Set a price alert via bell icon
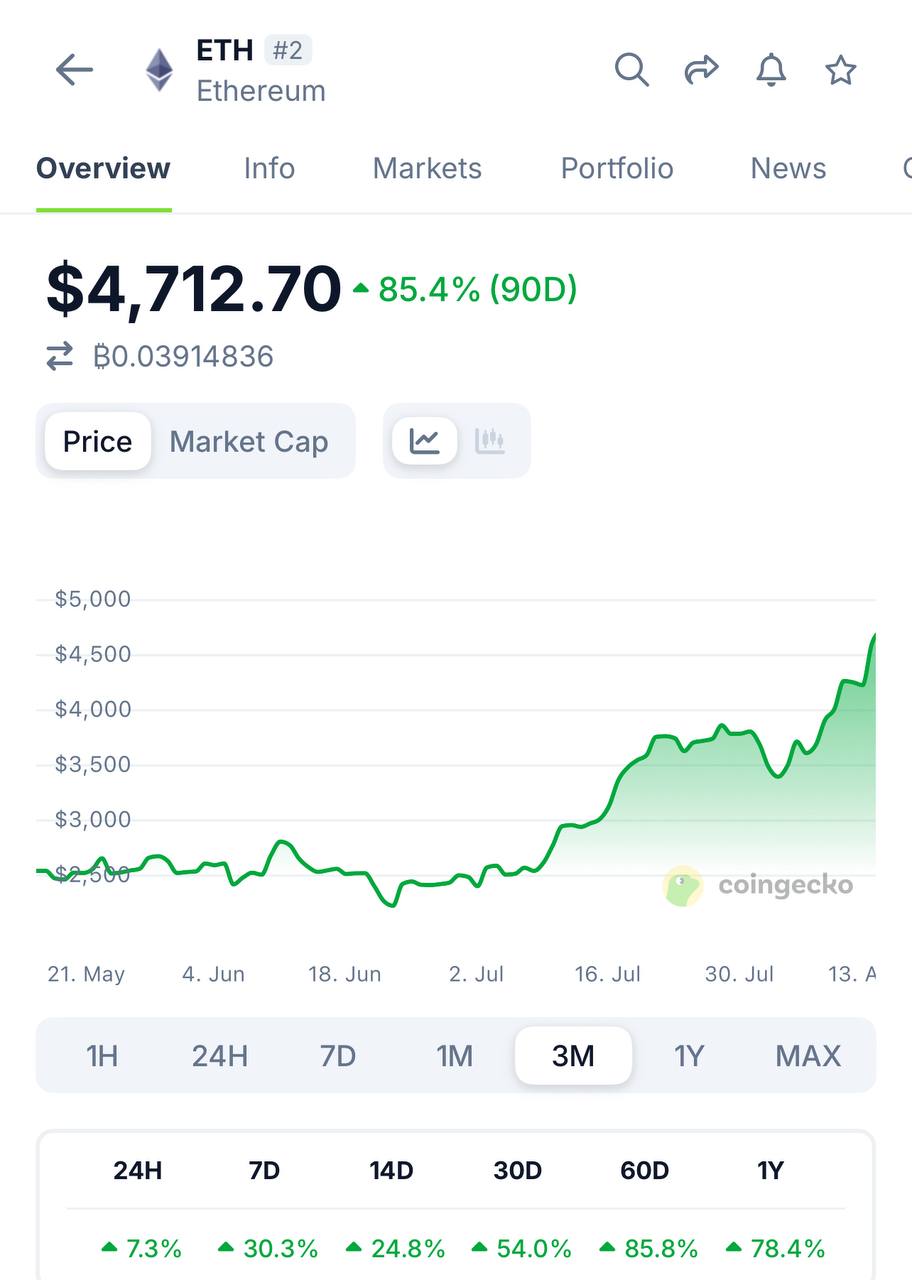 [x=771, y=70]
